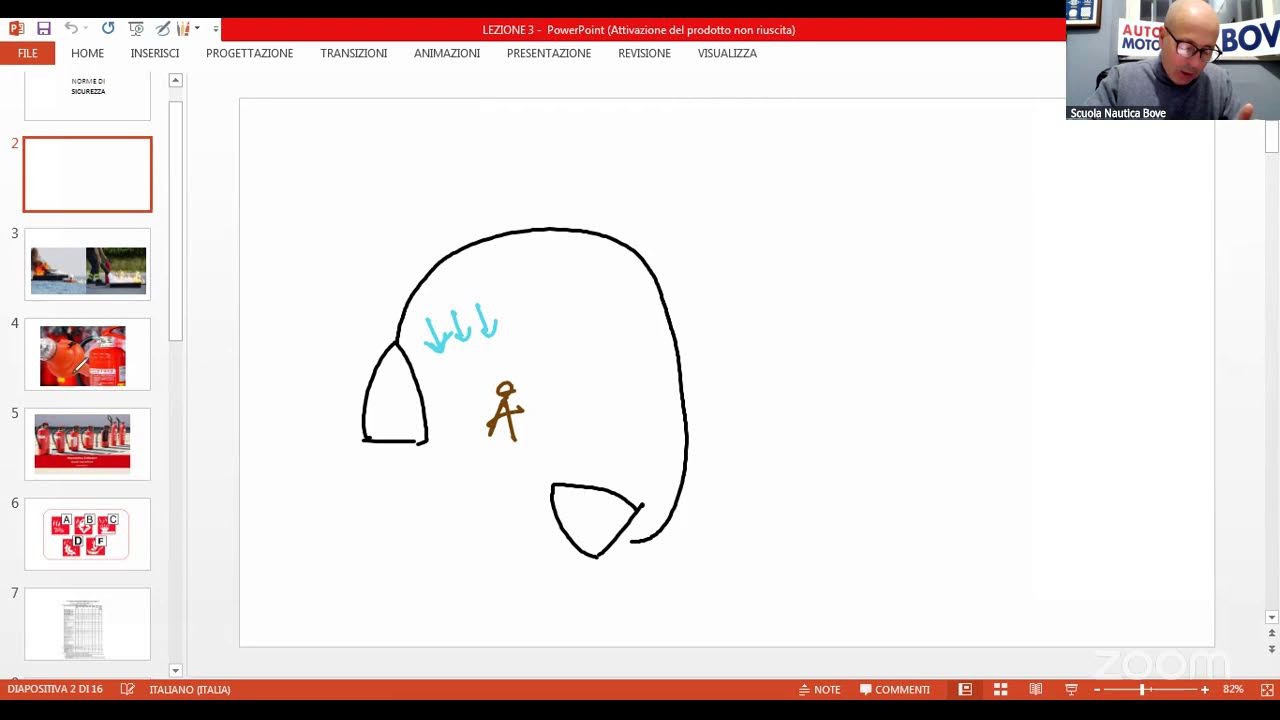Switch to Slide Sorter view icon
This screenshot has height=720, width=1280.
click(1000, 689)
